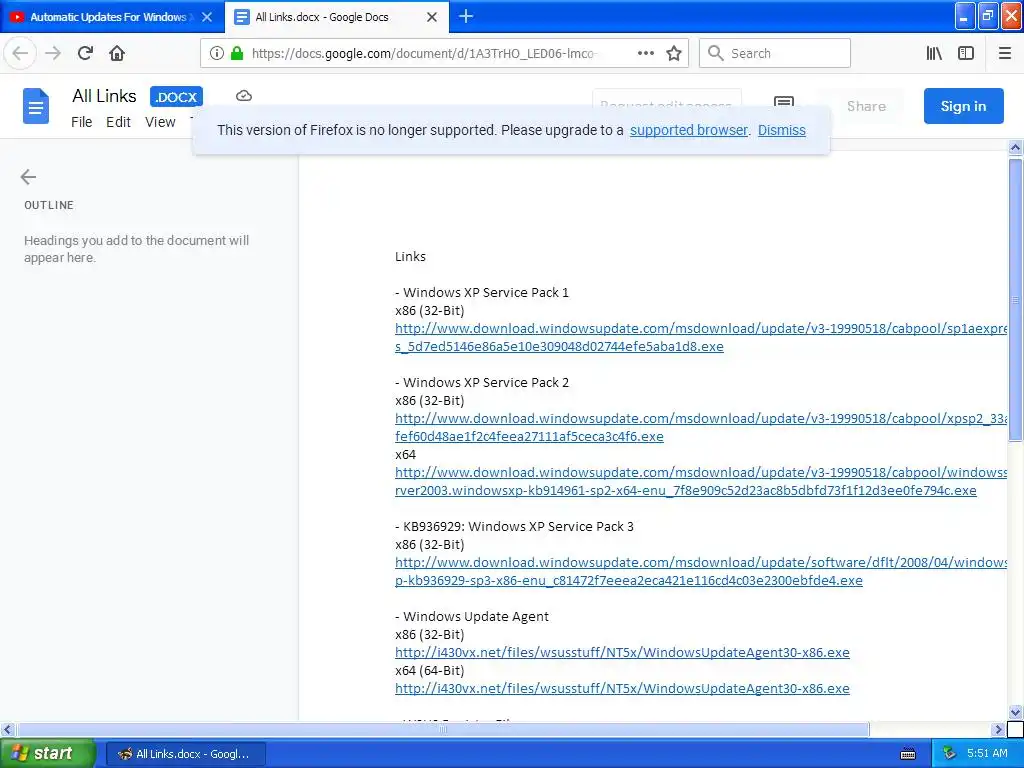Go back with the Firefox back arrow
Image resolution: width=1024 pixels, height=768 pixels.
[20, 53]
